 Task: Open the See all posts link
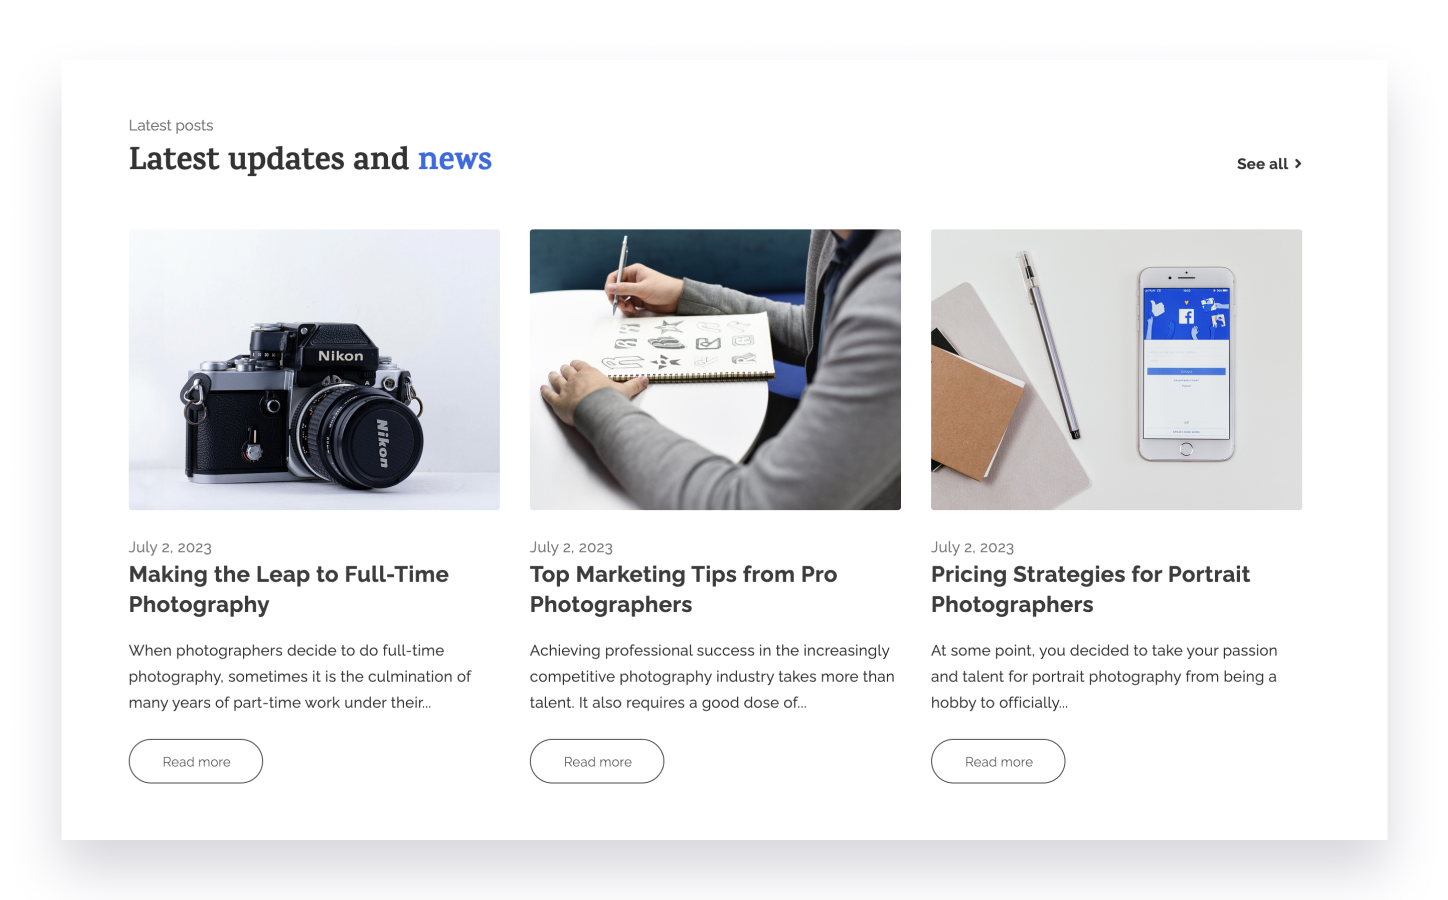point(1269,164)
